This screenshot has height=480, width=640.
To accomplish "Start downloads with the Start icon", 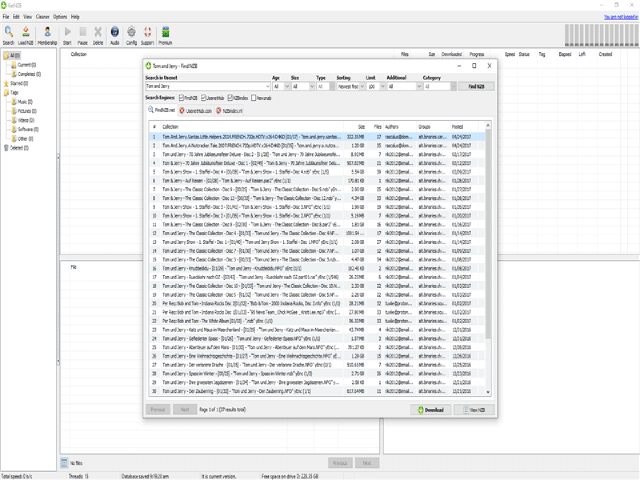I will pos(67,36).
